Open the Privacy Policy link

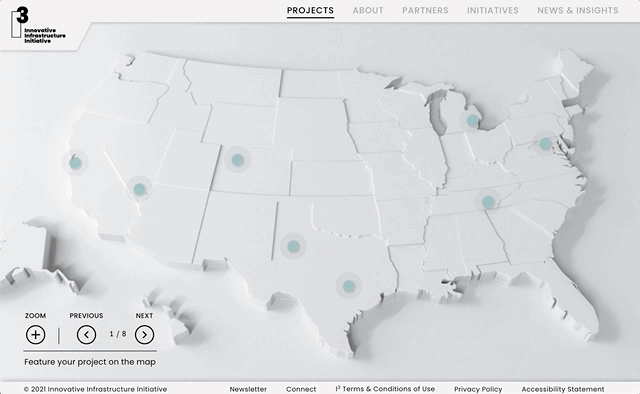click(478, 389)
